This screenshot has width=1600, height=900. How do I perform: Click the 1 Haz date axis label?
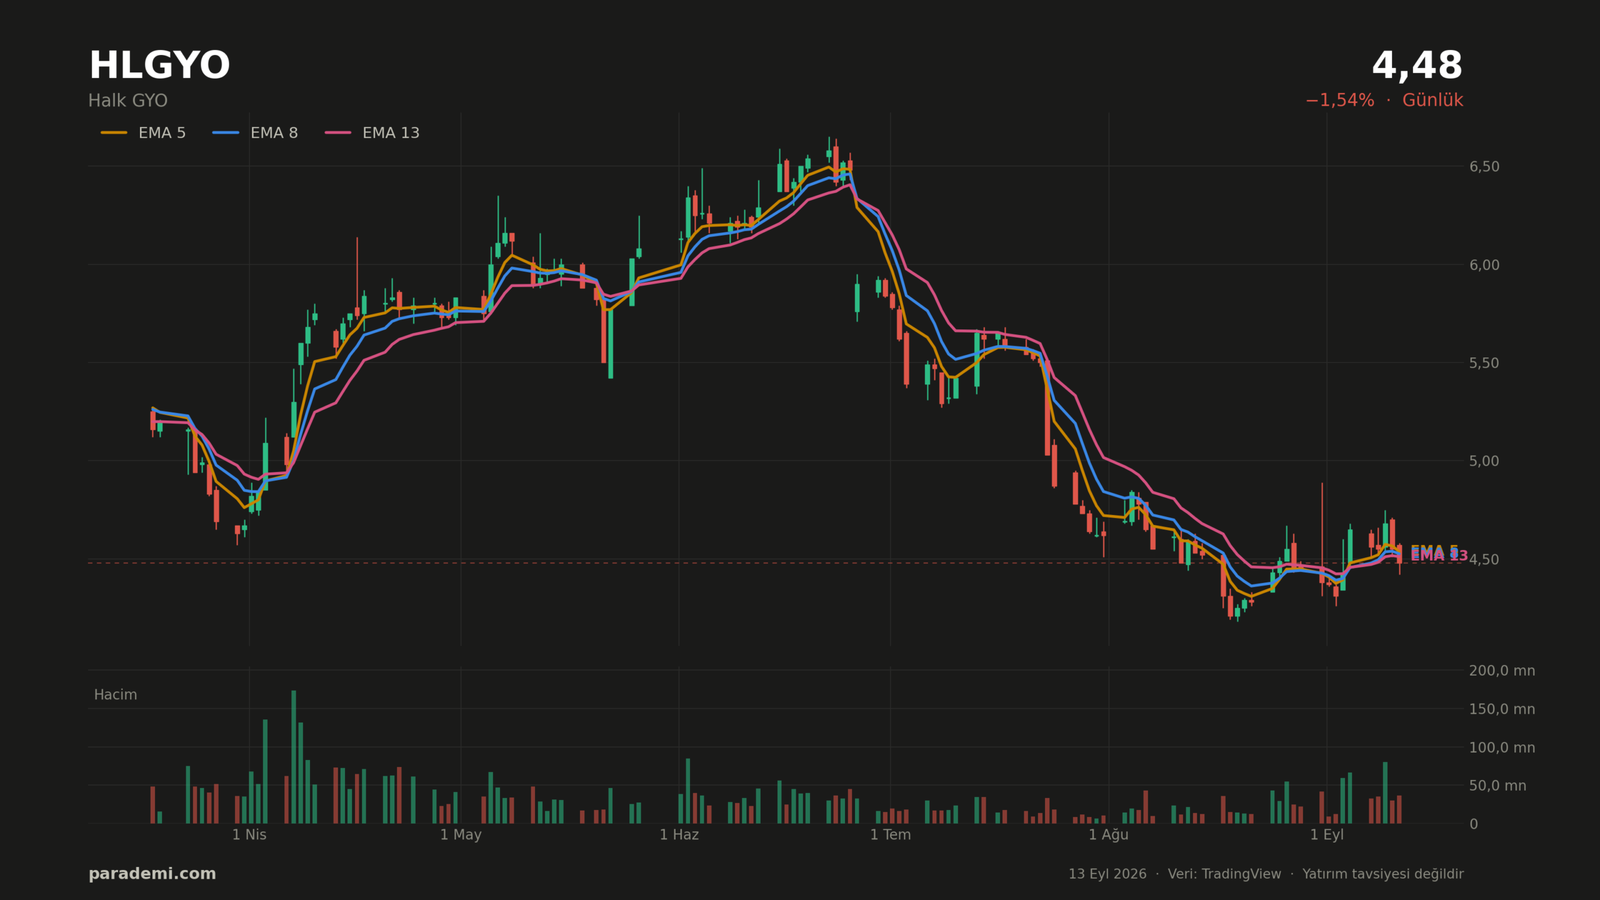679,835
